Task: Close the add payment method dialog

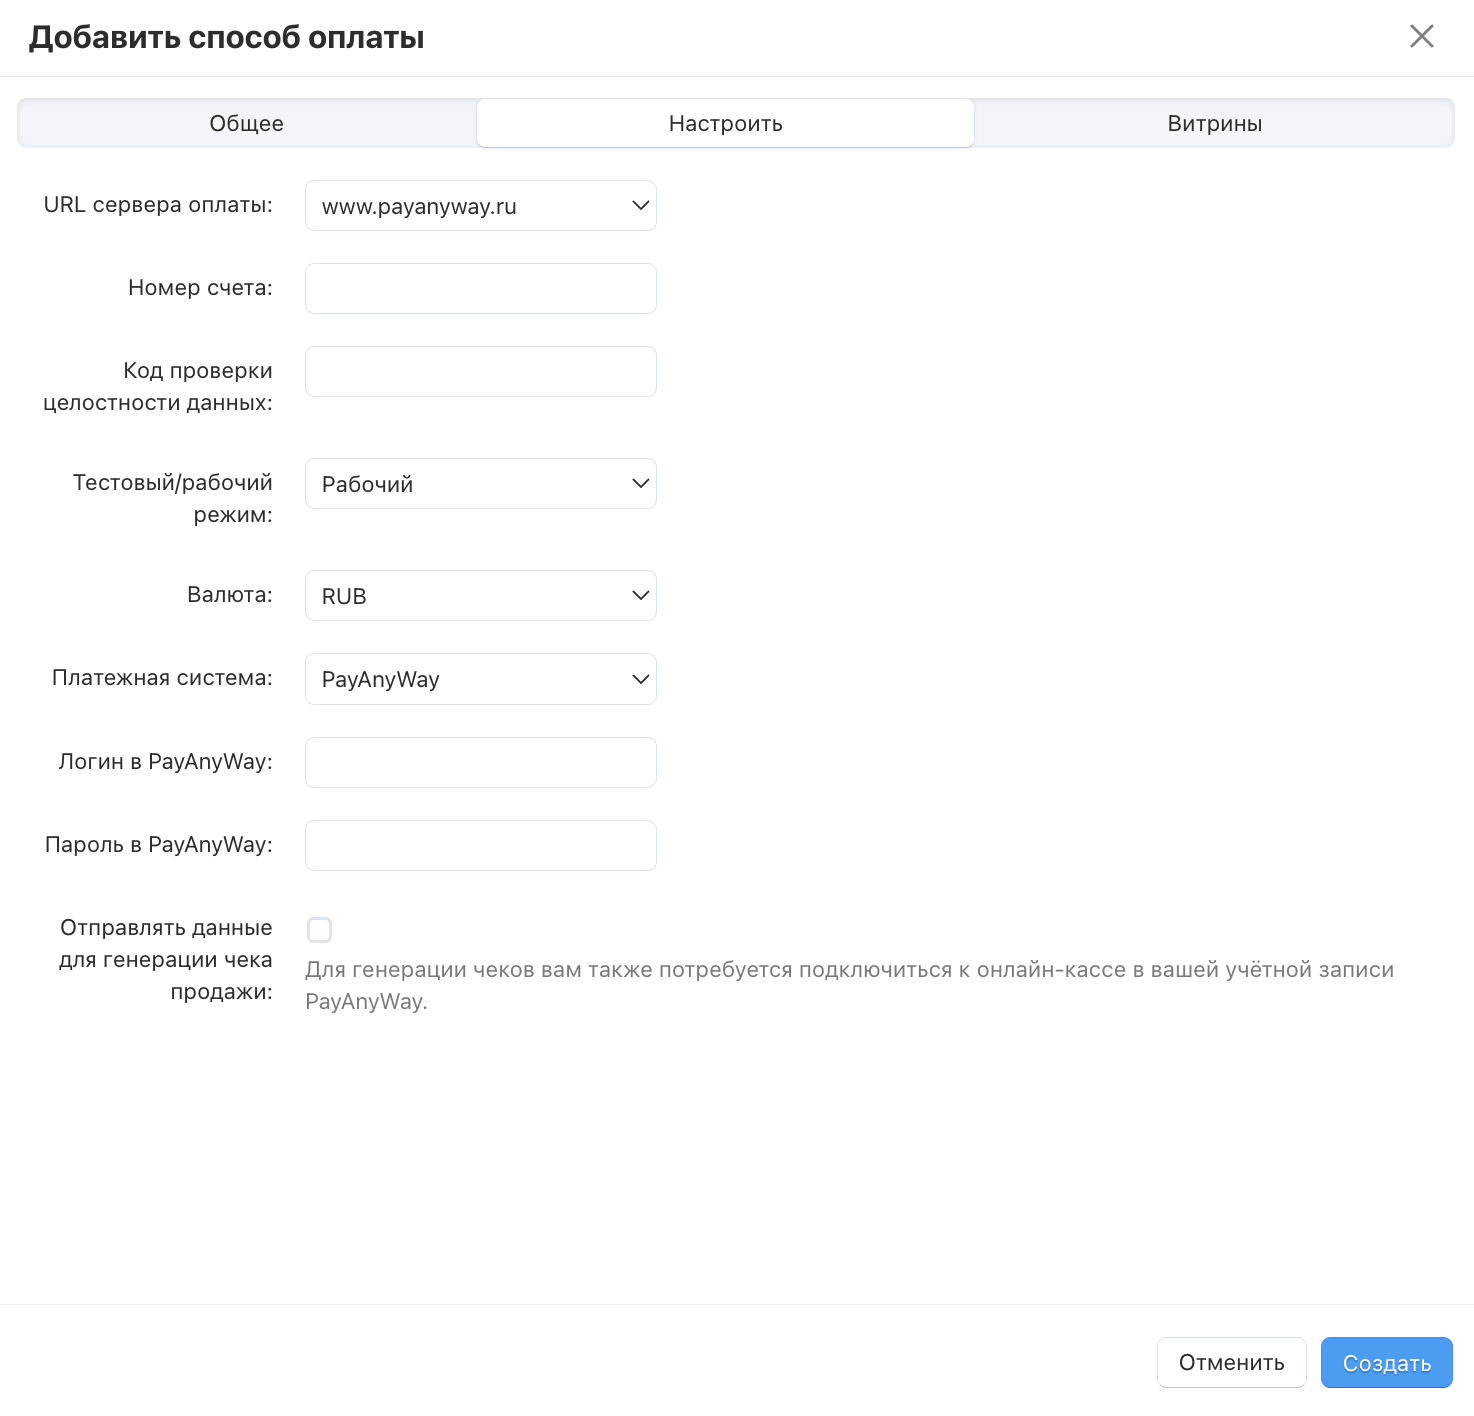Action: pos(1421,37)
